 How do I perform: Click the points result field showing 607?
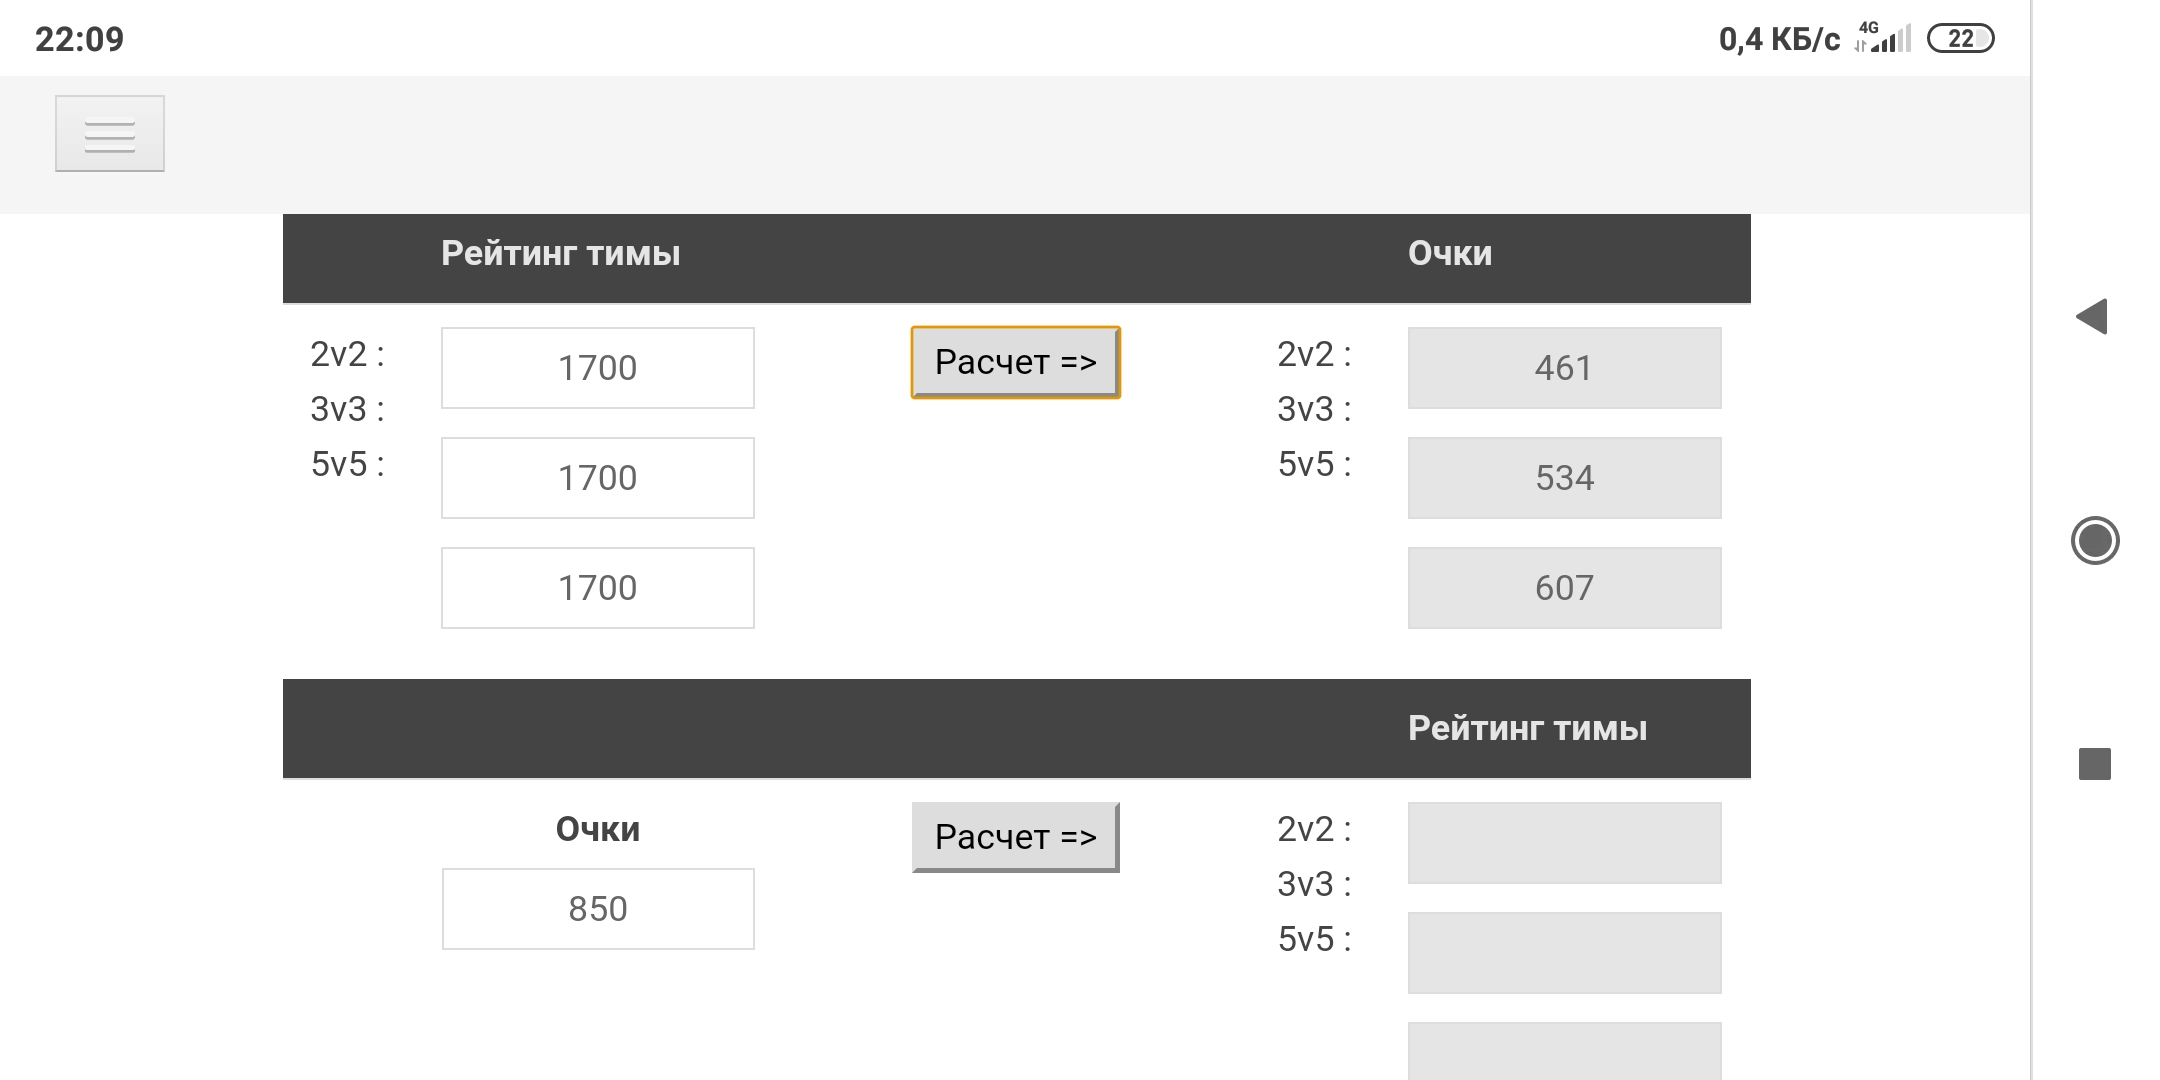pyautogui.click(x=1564, y=588)
